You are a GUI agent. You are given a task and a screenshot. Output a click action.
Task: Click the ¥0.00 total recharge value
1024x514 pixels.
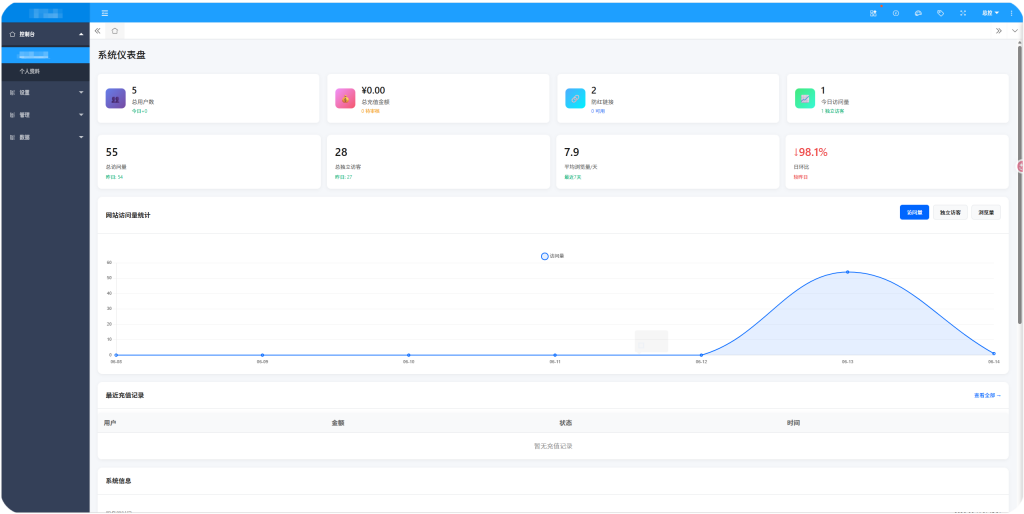point(373,91)
